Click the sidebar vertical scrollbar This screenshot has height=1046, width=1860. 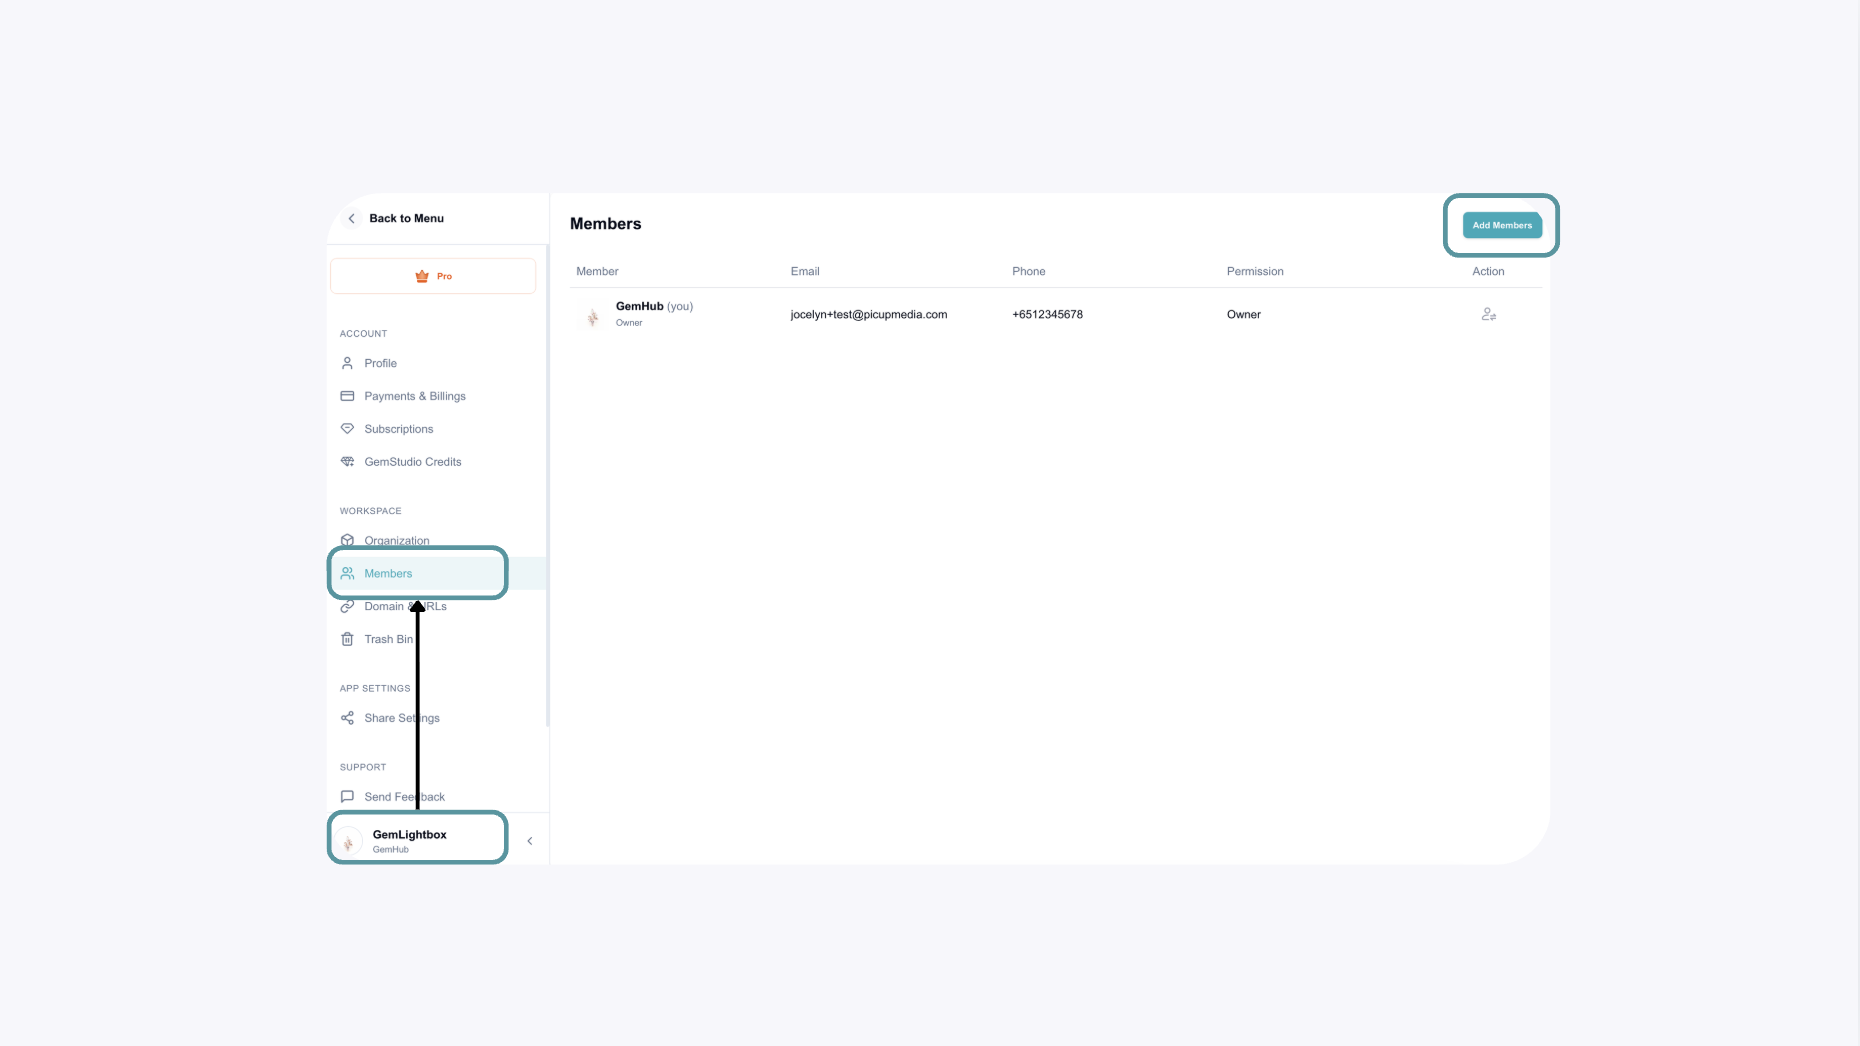pyautogui.click(x=547, y=486)
